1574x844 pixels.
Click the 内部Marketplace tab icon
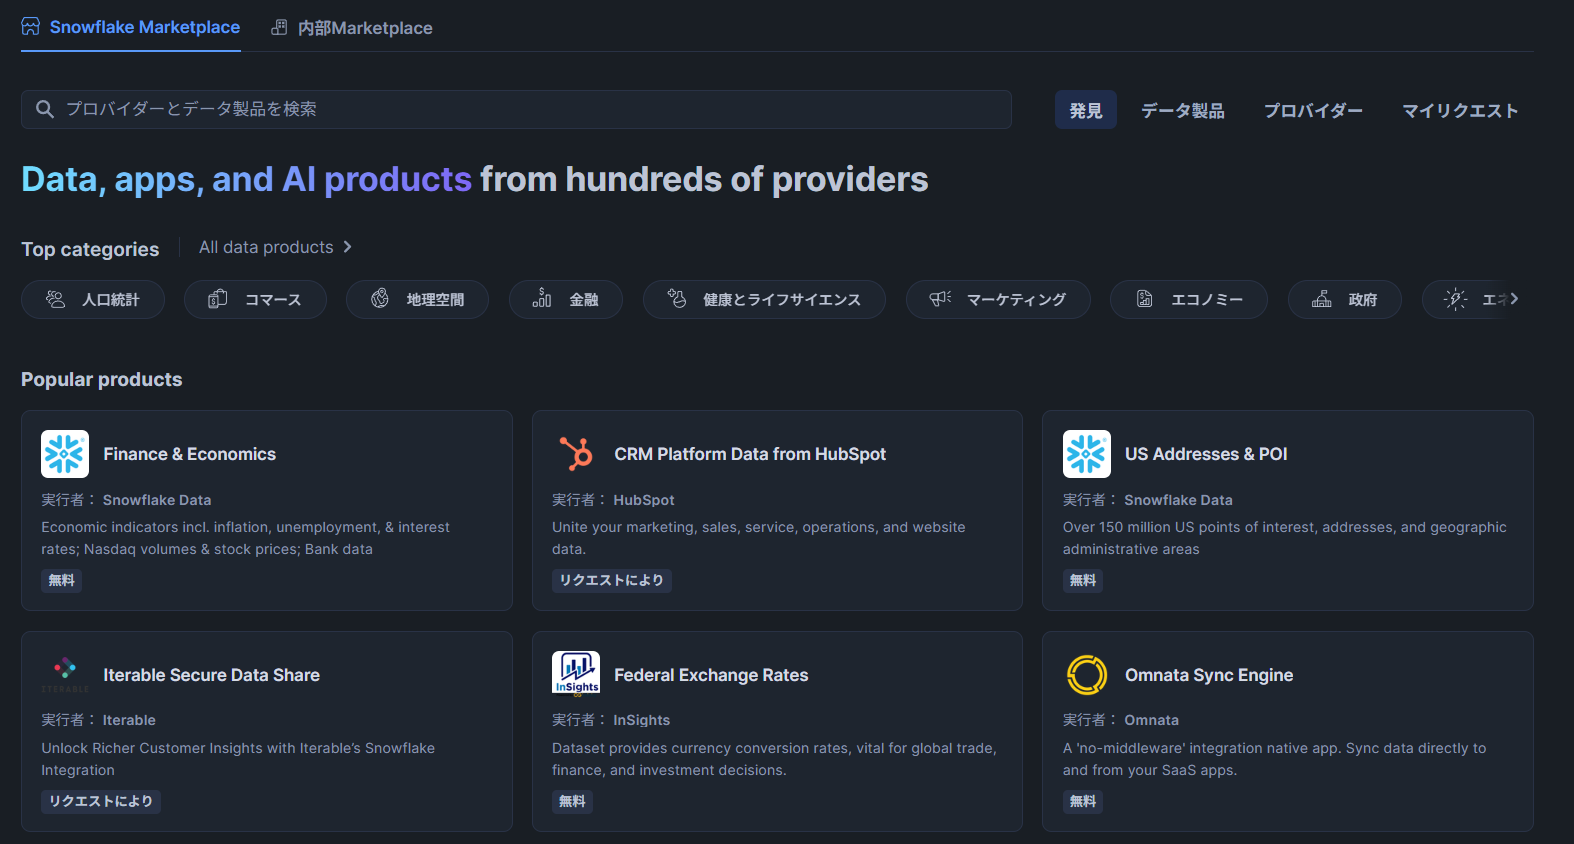[279, 28]
